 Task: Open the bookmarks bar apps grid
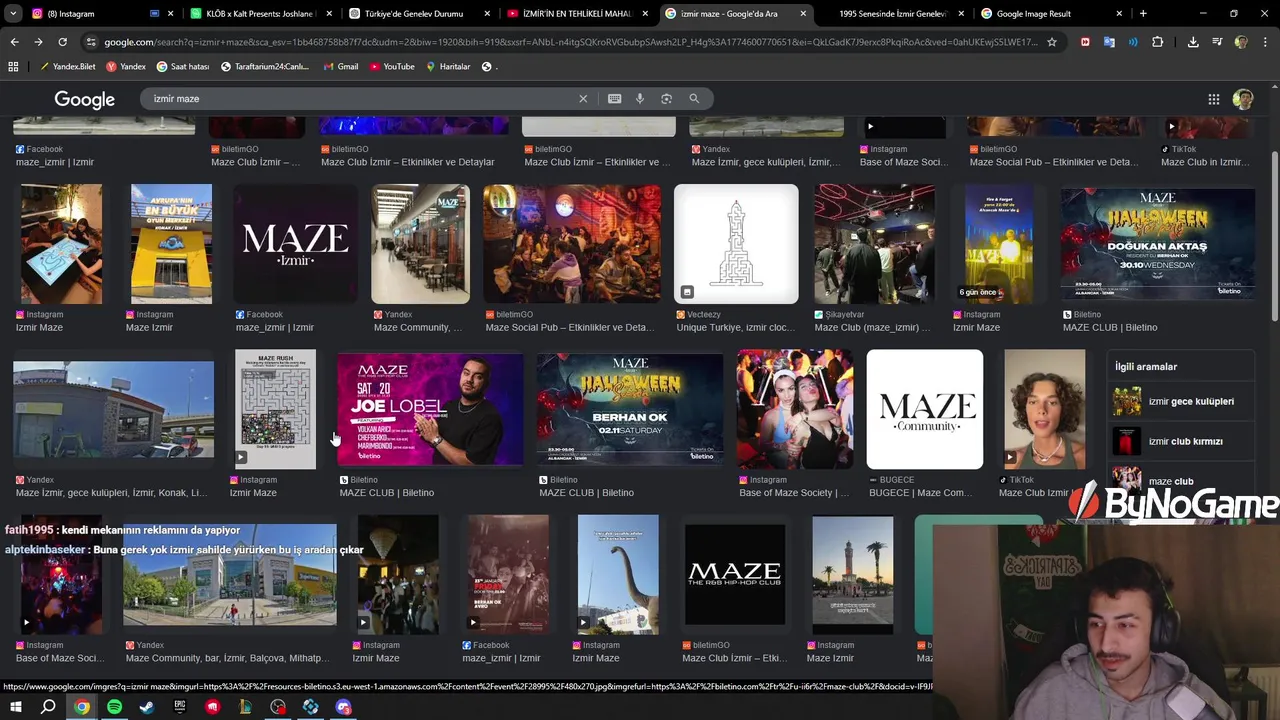pos(13,66)
